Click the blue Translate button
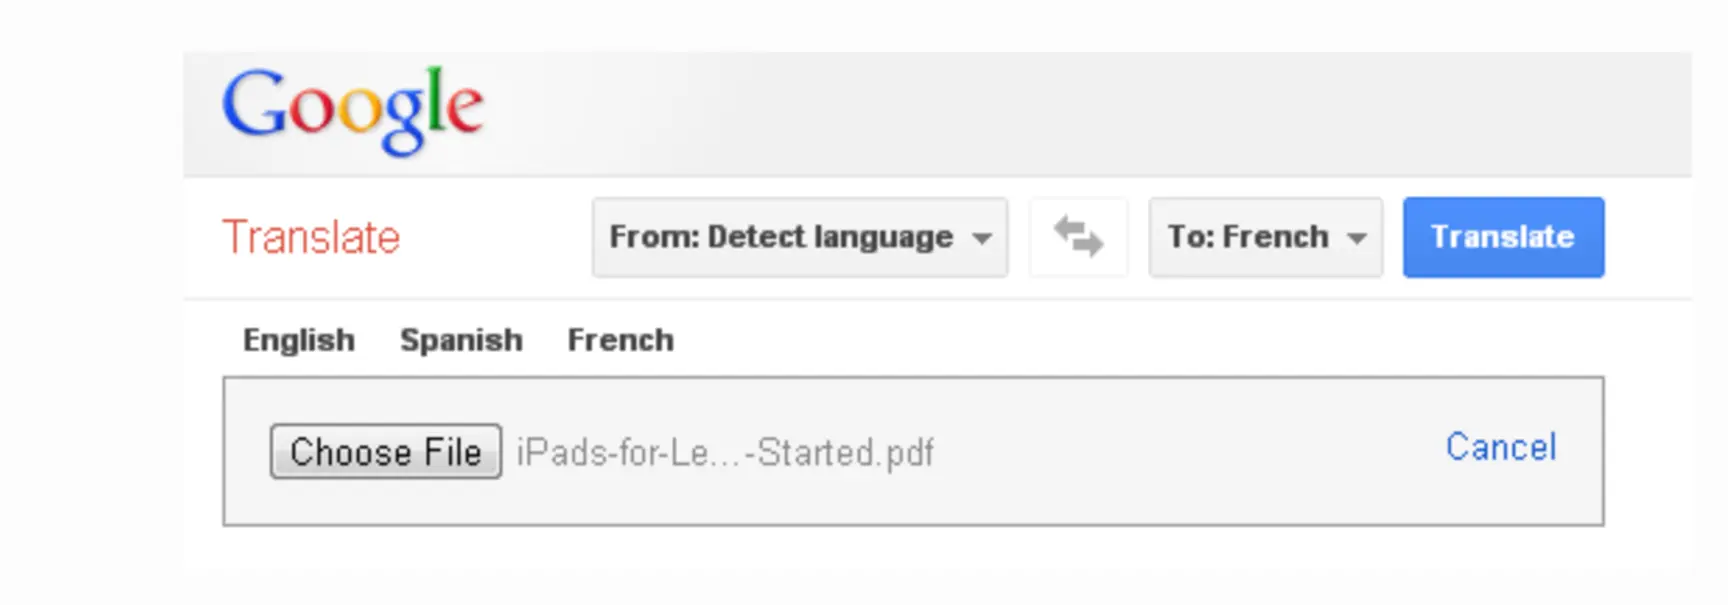1728x605 pixels. click(1504, 237)
